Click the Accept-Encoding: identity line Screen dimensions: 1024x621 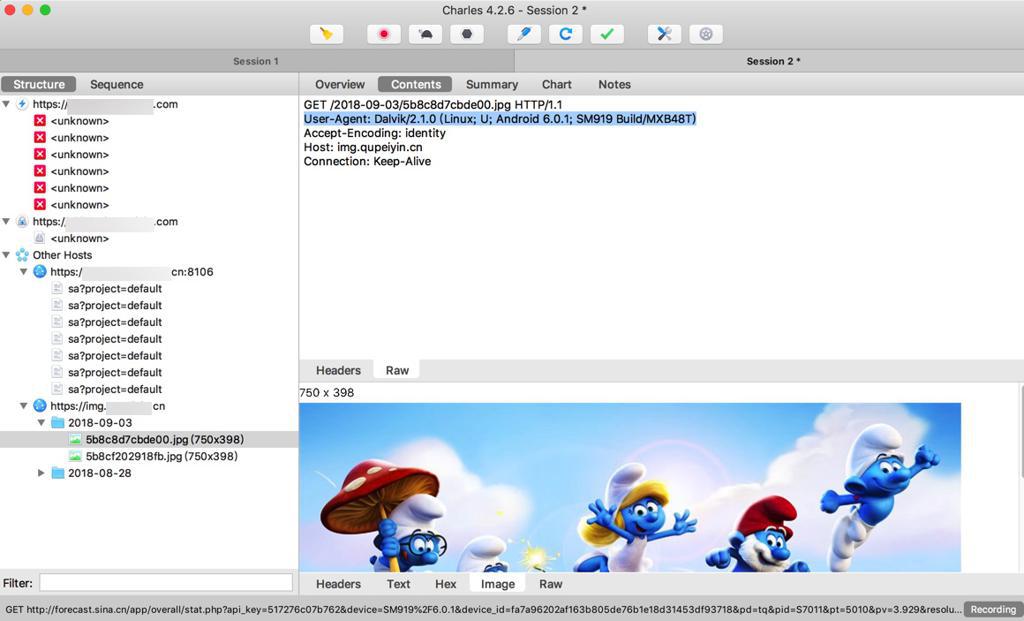click(375, 133)
